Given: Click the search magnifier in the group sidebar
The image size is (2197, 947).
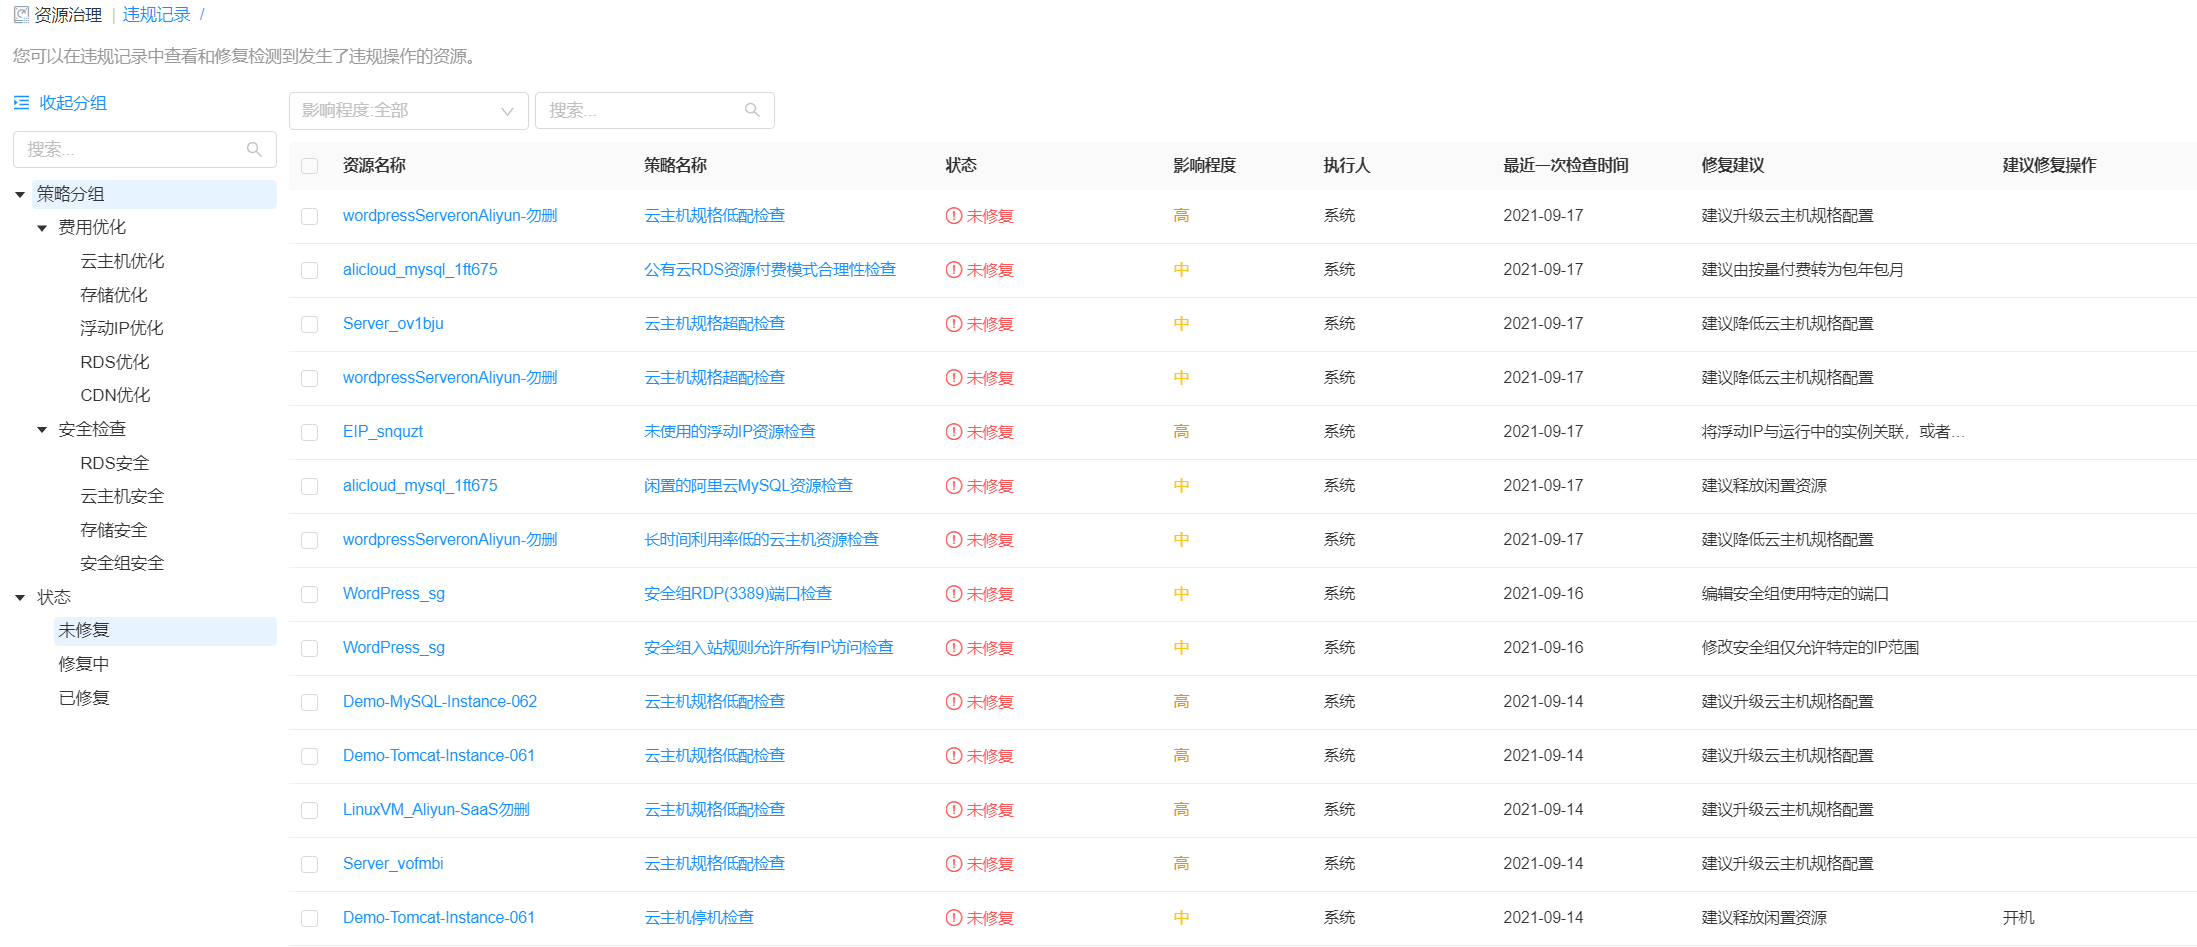Looking at the screenshot, I should click(255, 149).
